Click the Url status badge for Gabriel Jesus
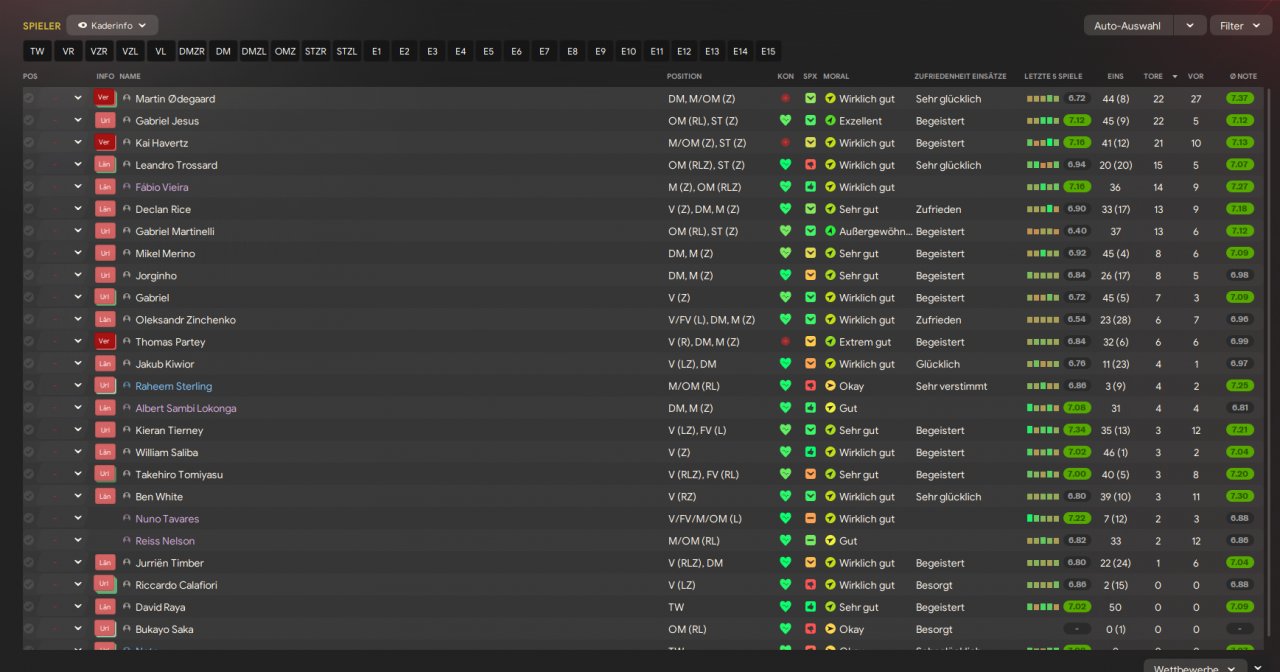 [105, 120]
